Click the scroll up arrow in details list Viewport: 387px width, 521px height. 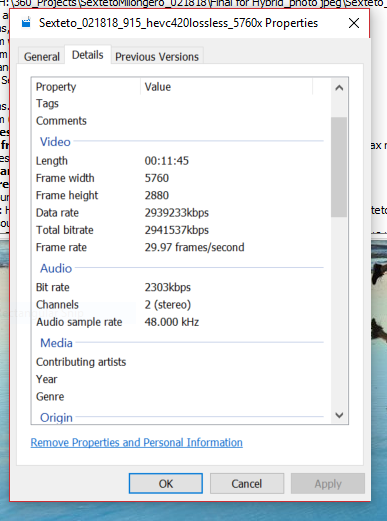(x=339, y=88)
